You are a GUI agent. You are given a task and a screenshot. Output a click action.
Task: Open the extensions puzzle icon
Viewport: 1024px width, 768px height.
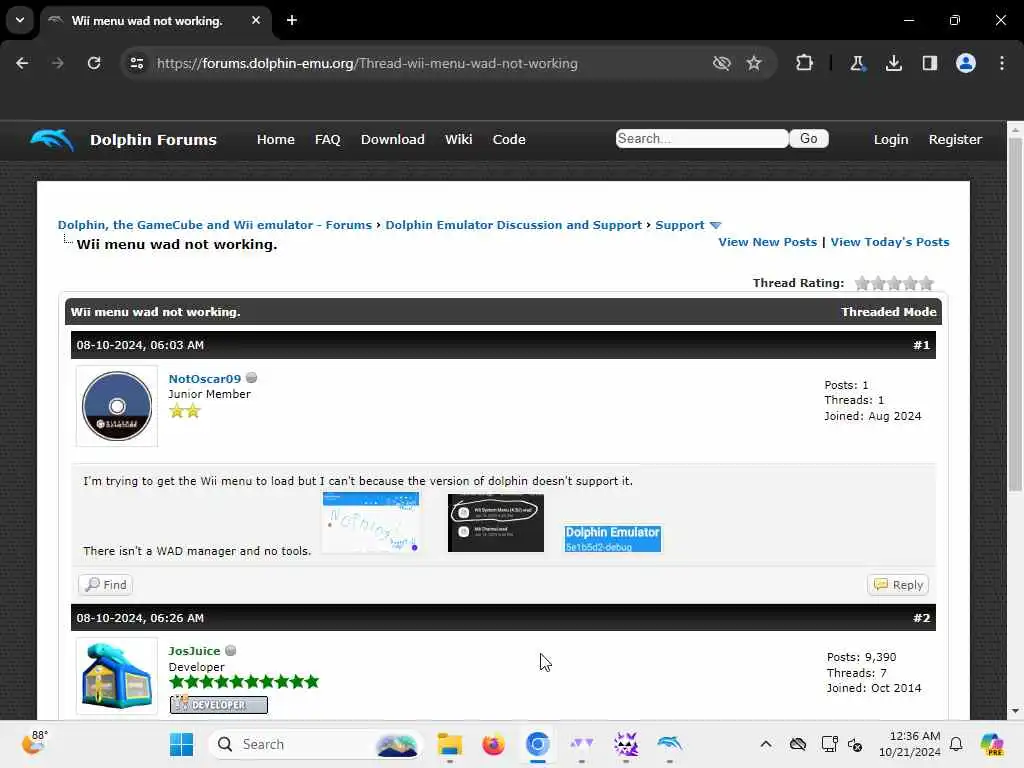[805, 63]
